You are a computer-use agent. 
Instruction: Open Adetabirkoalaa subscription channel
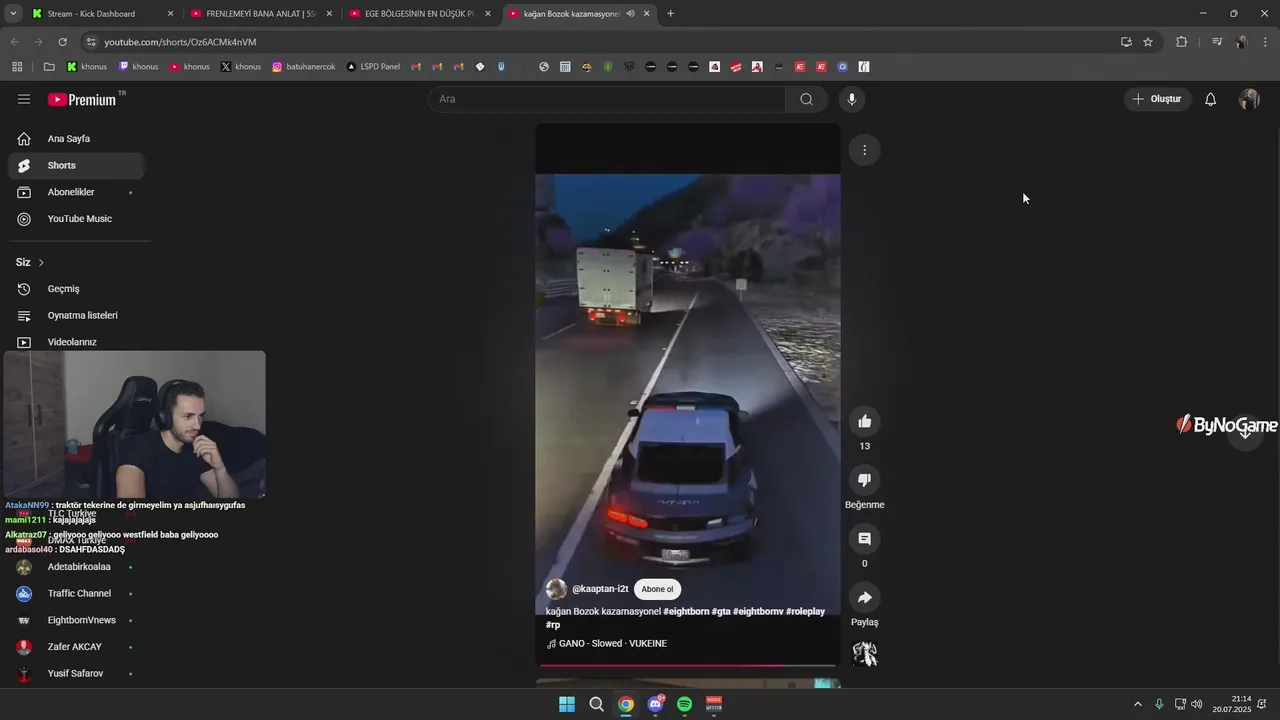pos(76,567)
